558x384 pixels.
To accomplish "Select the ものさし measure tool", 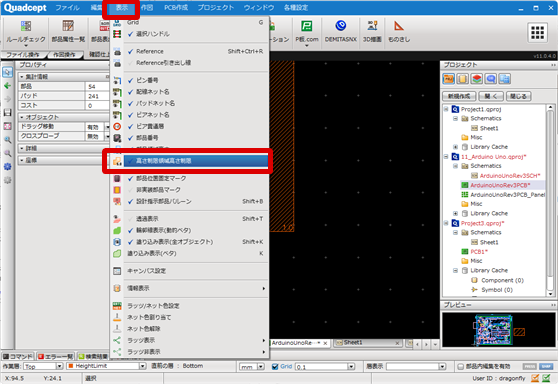I will click(x=399, y=31).
